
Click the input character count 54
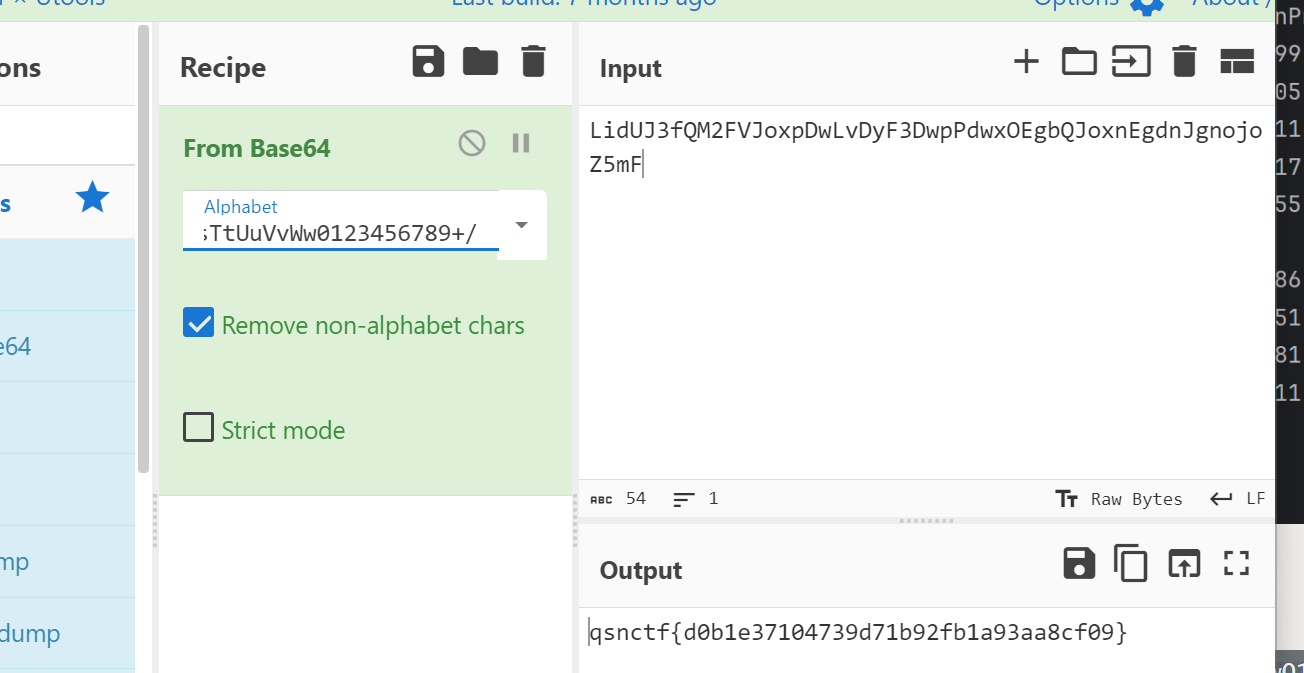tap(619, 498)
